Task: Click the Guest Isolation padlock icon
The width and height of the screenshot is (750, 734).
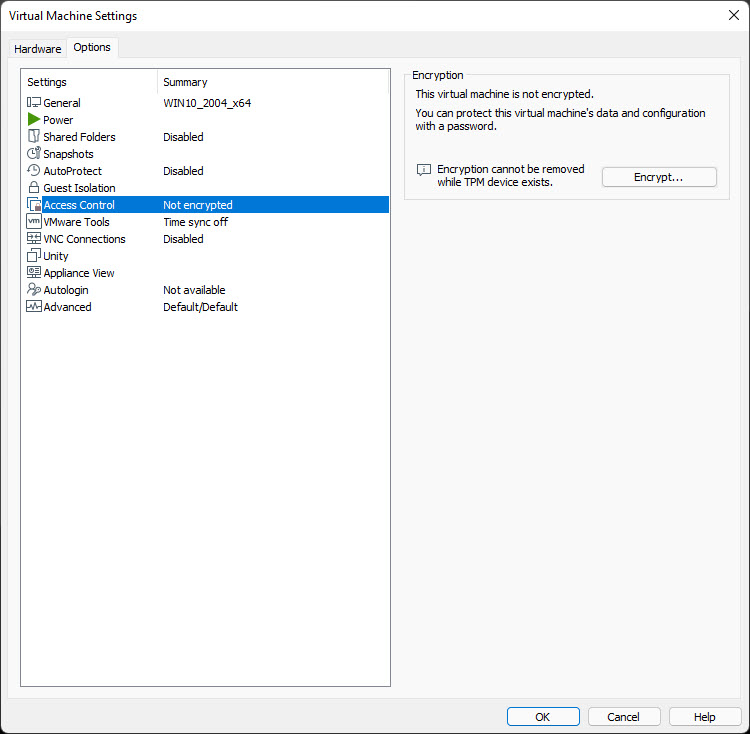Action: click(33, 187)
